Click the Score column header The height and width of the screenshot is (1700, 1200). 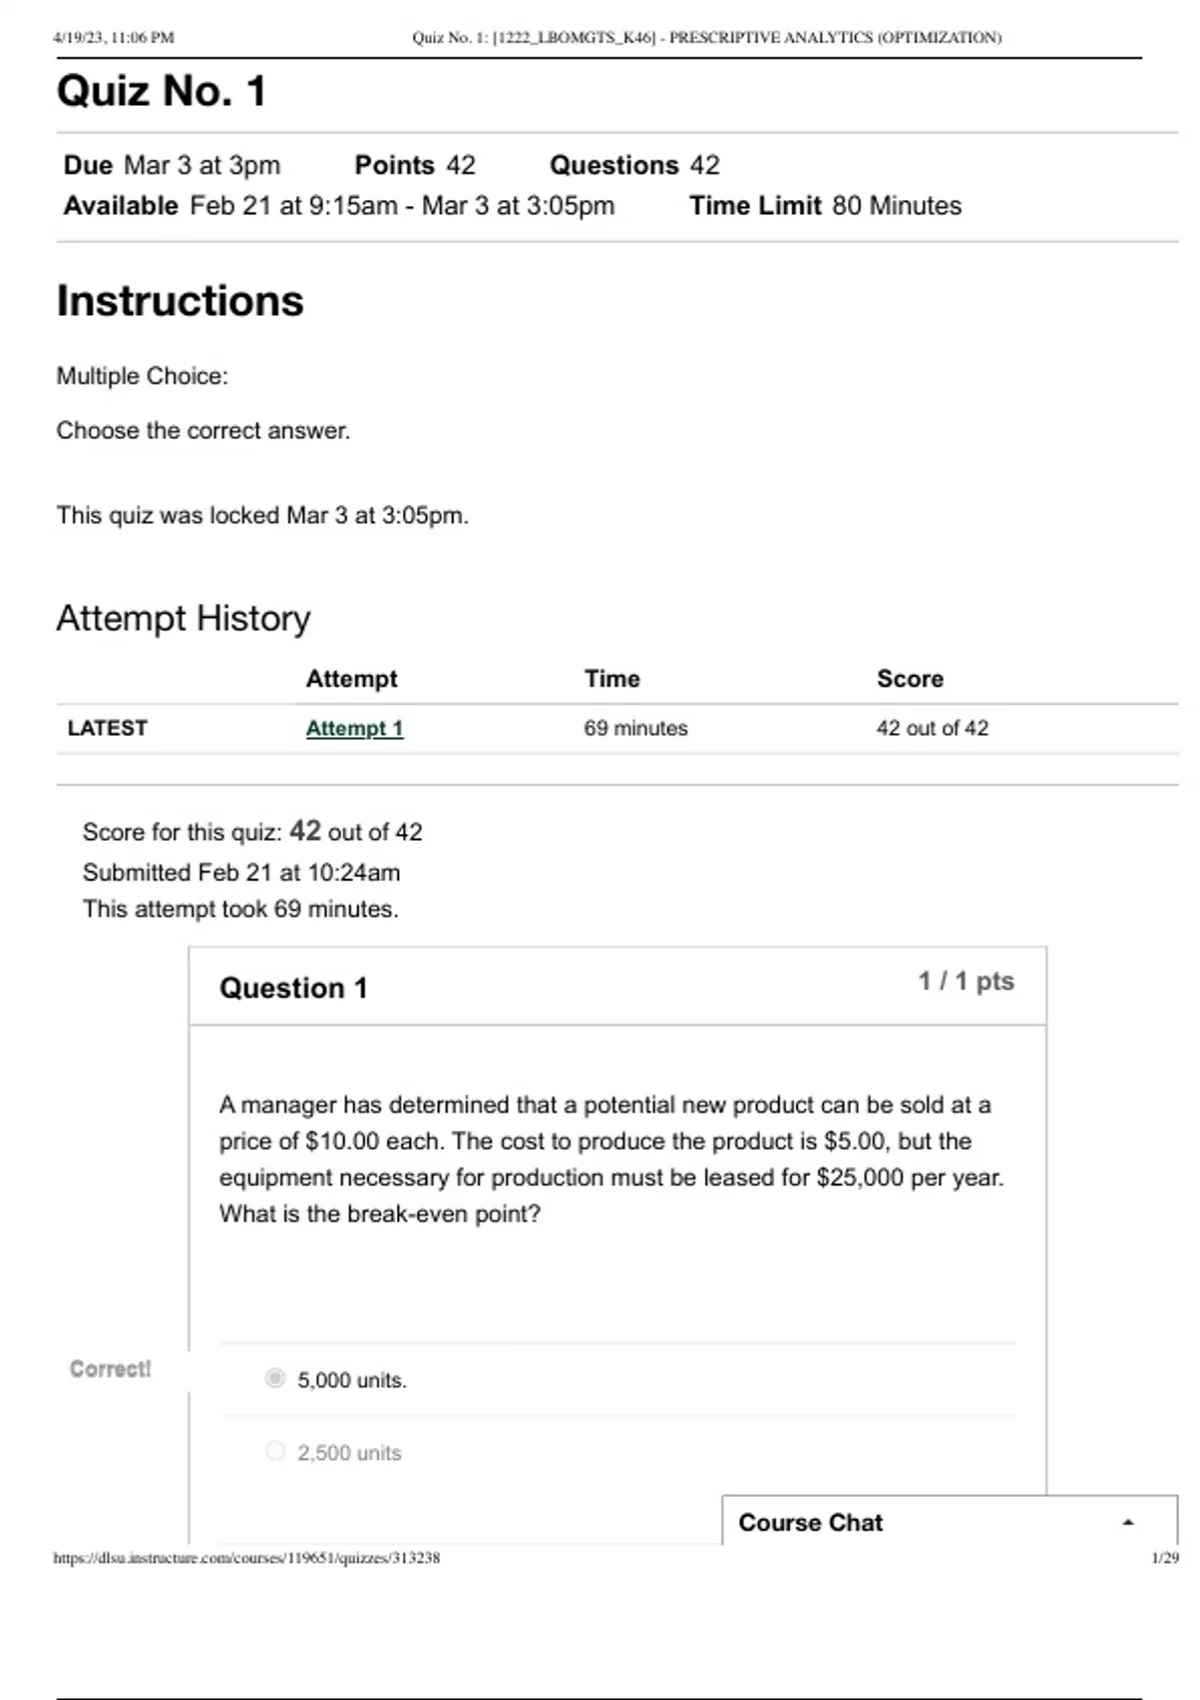(x=910, y=678)
